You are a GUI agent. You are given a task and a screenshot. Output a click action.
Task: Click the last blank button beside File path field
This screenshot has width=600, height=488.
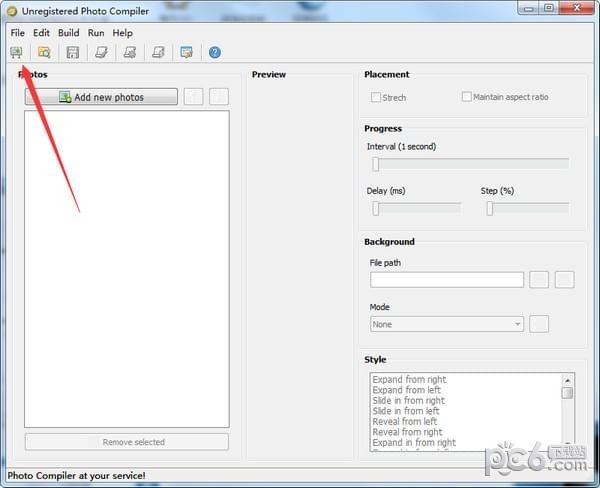[565, 280]
